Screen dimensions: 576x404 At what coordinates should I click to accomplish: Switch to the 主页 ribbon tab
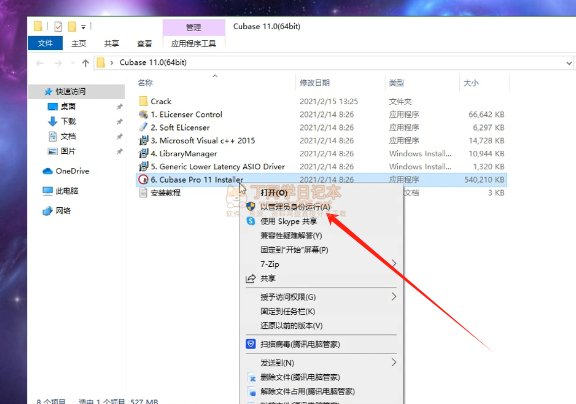[79, 43]
